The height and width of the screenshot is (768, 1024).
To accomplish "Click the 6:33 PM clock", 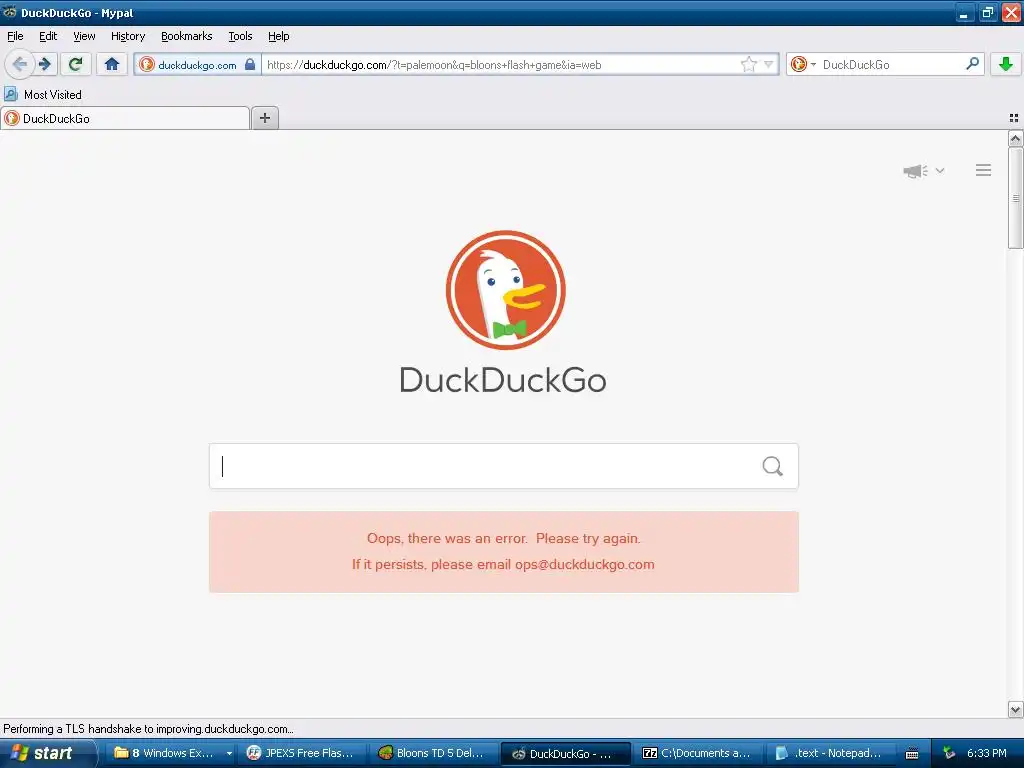I will coord(986,753).
